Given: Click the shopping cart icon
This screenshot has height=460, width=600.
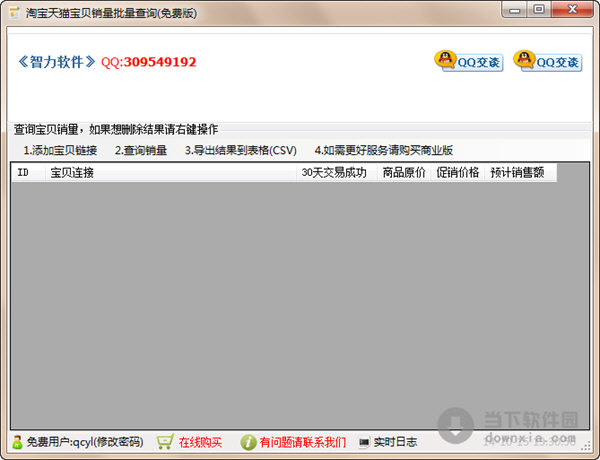Looking at the screenshot, I should pos(165,442).
